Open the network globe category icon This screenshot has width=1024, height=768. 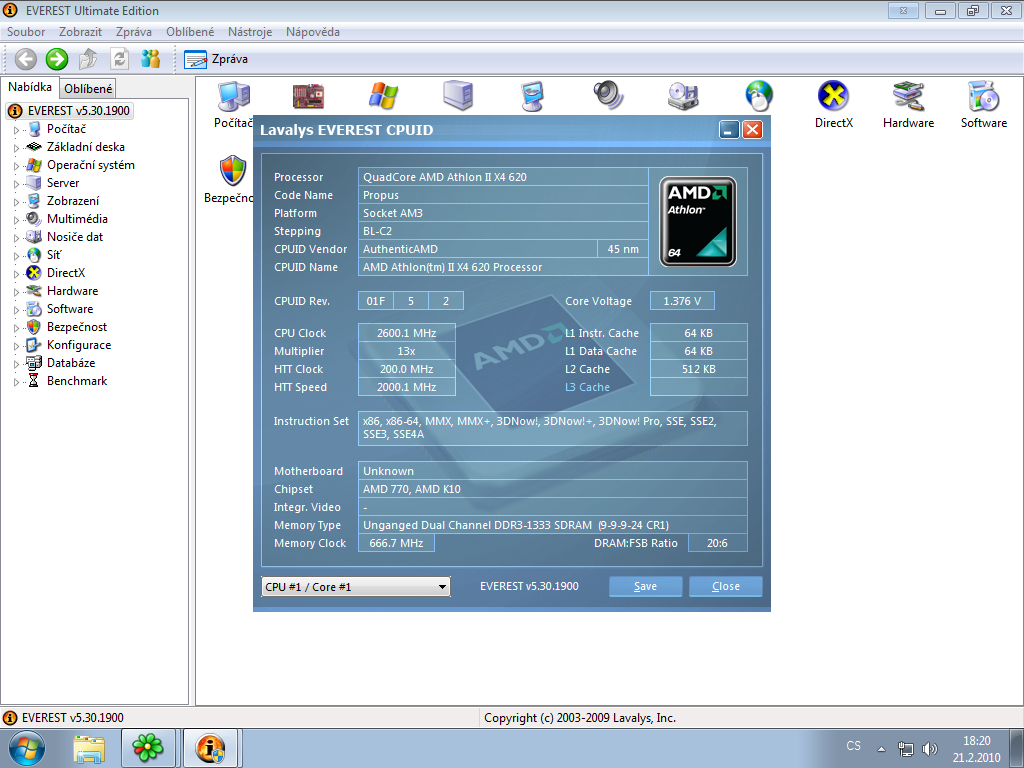click(758, 96)
